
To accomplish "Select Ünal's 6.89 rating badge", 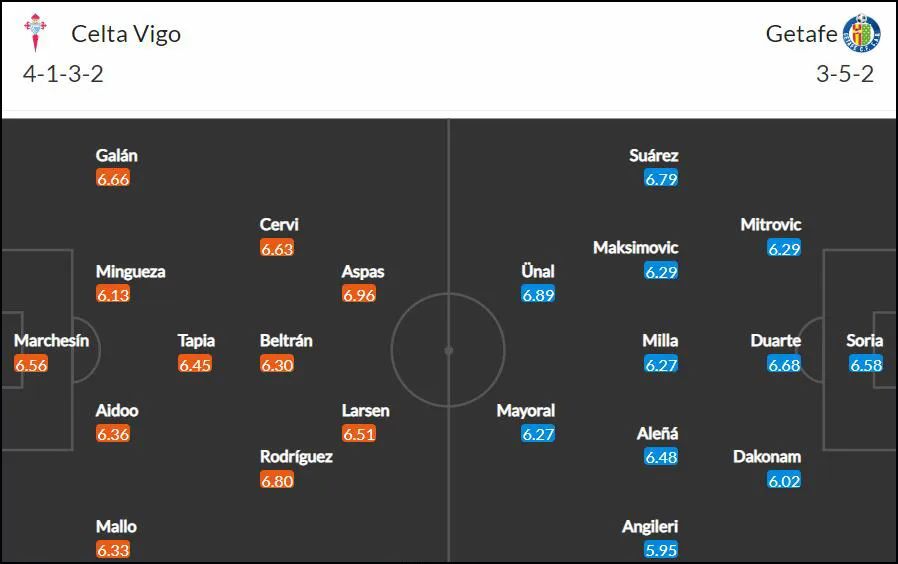I will pyautogui.click(x=538, y=294).
